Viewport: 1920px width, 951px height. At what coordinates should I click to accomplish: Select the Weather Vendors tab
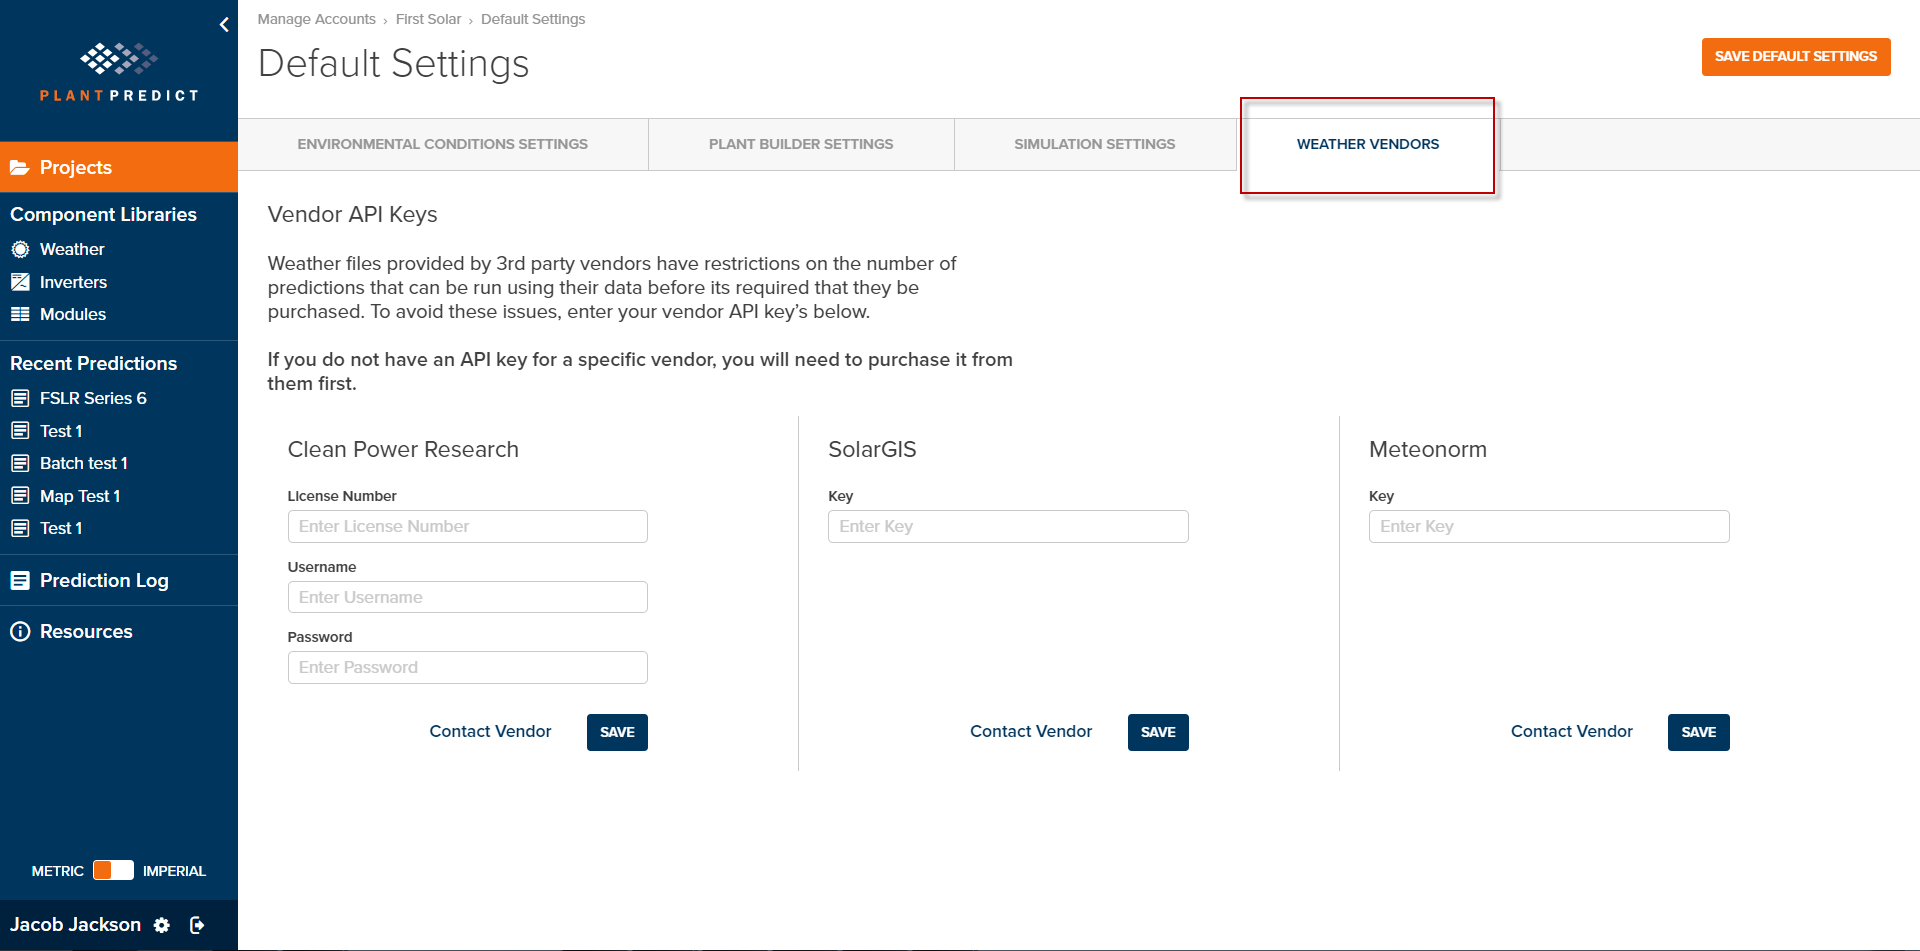tap(1368, 144)
